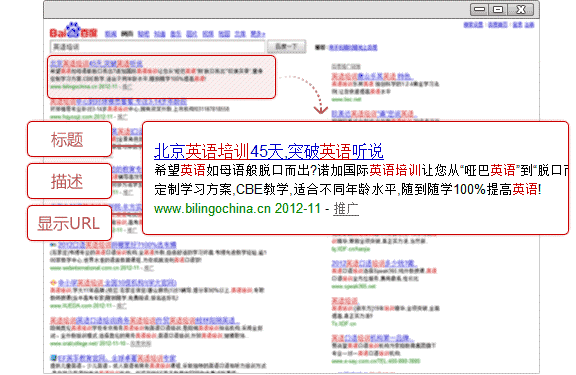
Task: Open the last left-column result title
Action: coord(117,358)
